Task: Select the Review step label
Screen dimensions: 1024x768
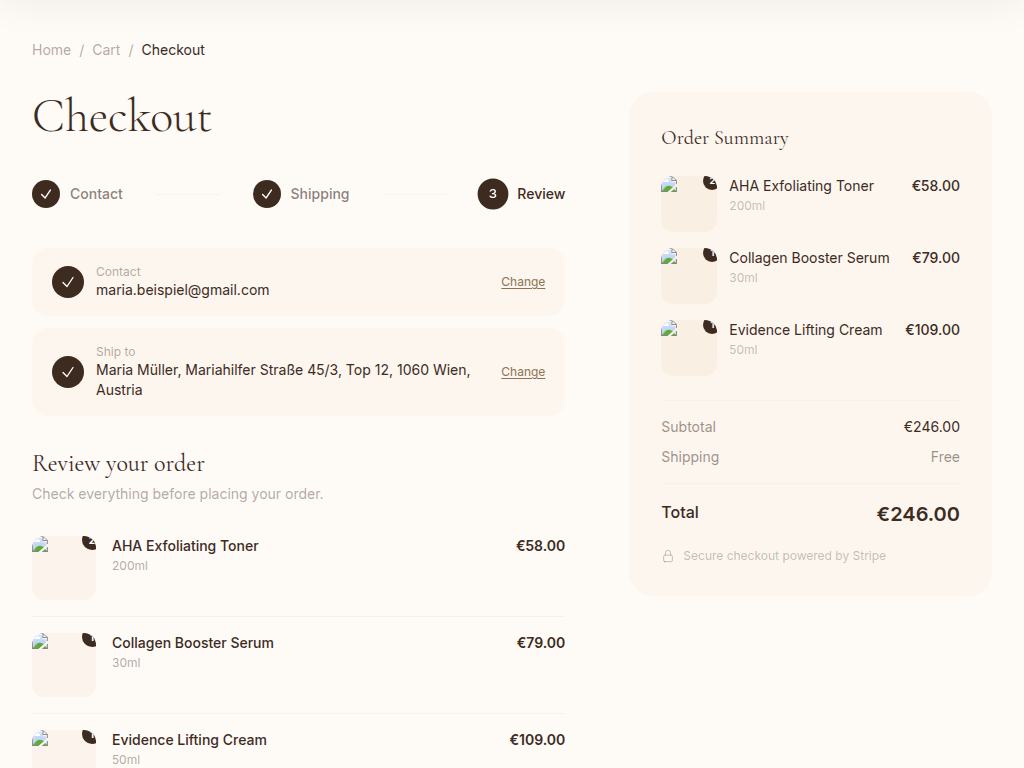Action: coord(541,194)
